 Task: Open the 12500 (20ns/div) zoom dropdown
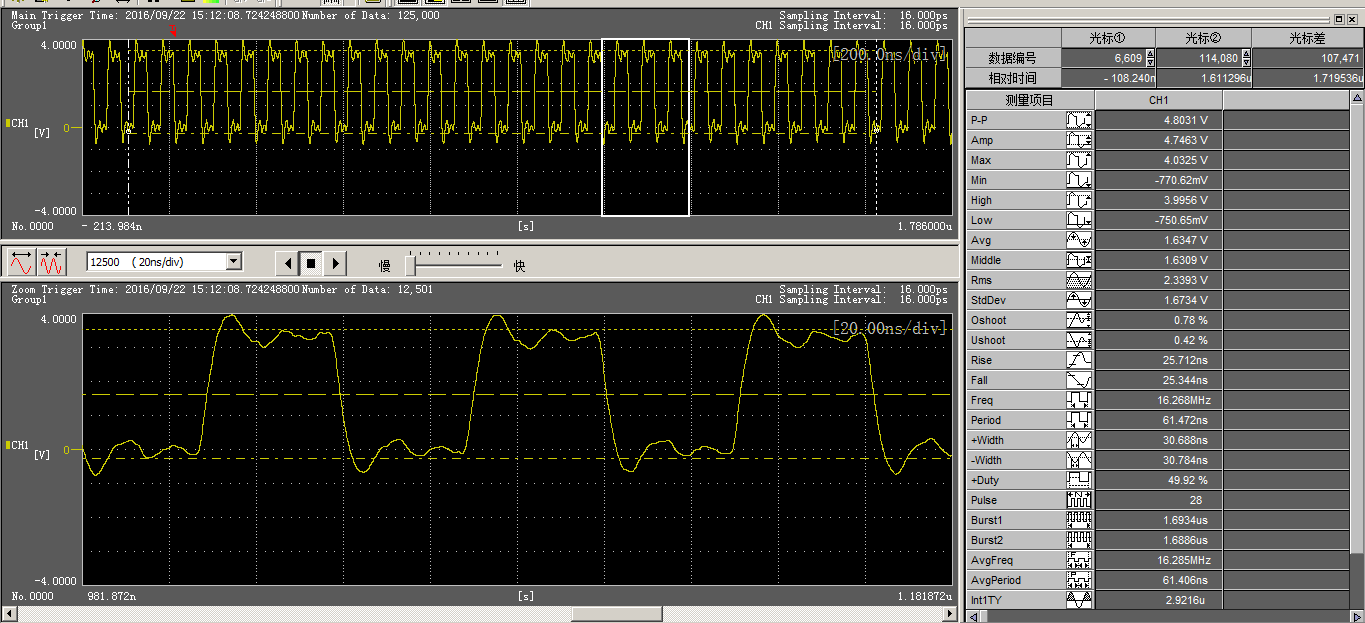click(x=234, y=262)
